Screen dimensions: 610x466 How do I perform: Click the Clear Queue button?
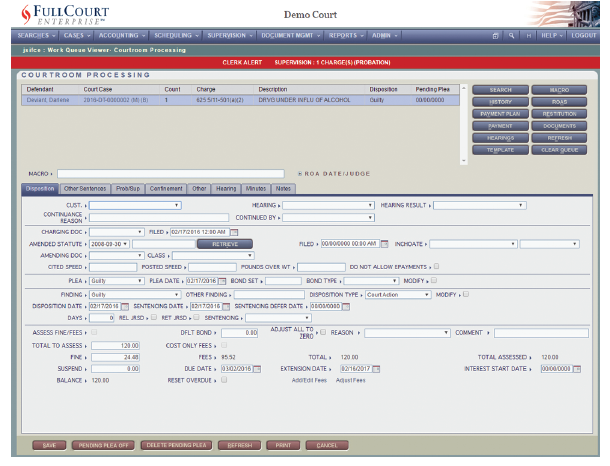559,150
